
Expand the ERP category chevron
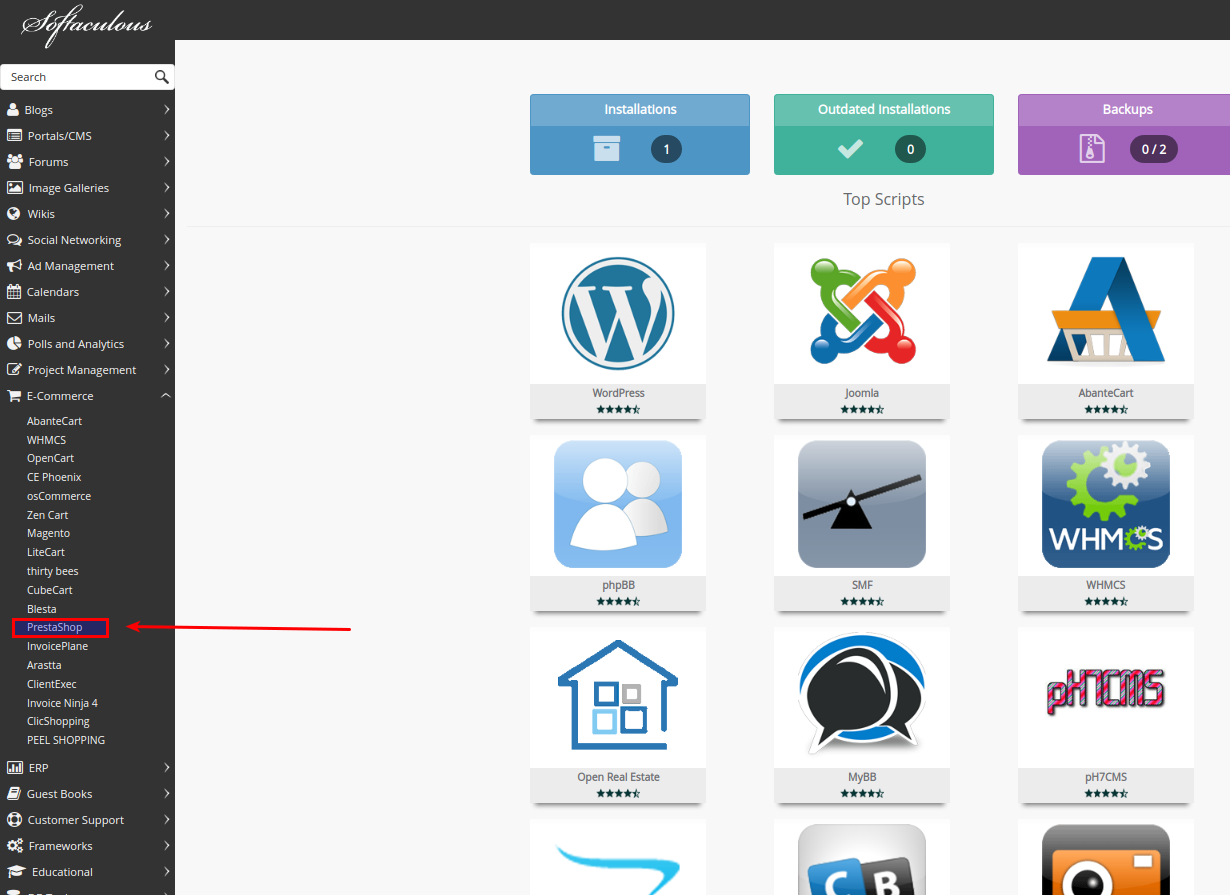coord(166,768)
